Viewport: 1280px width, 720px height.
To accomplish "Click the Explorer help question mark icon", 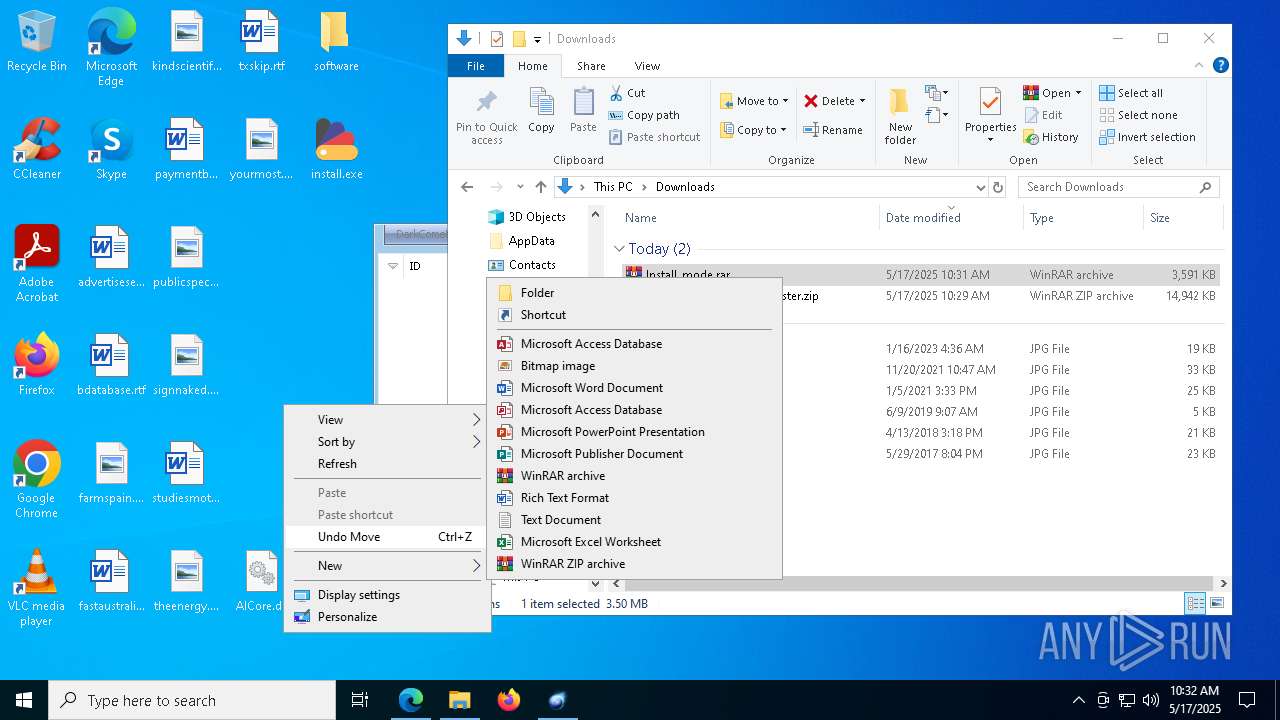I will (x=1220, y=66).
